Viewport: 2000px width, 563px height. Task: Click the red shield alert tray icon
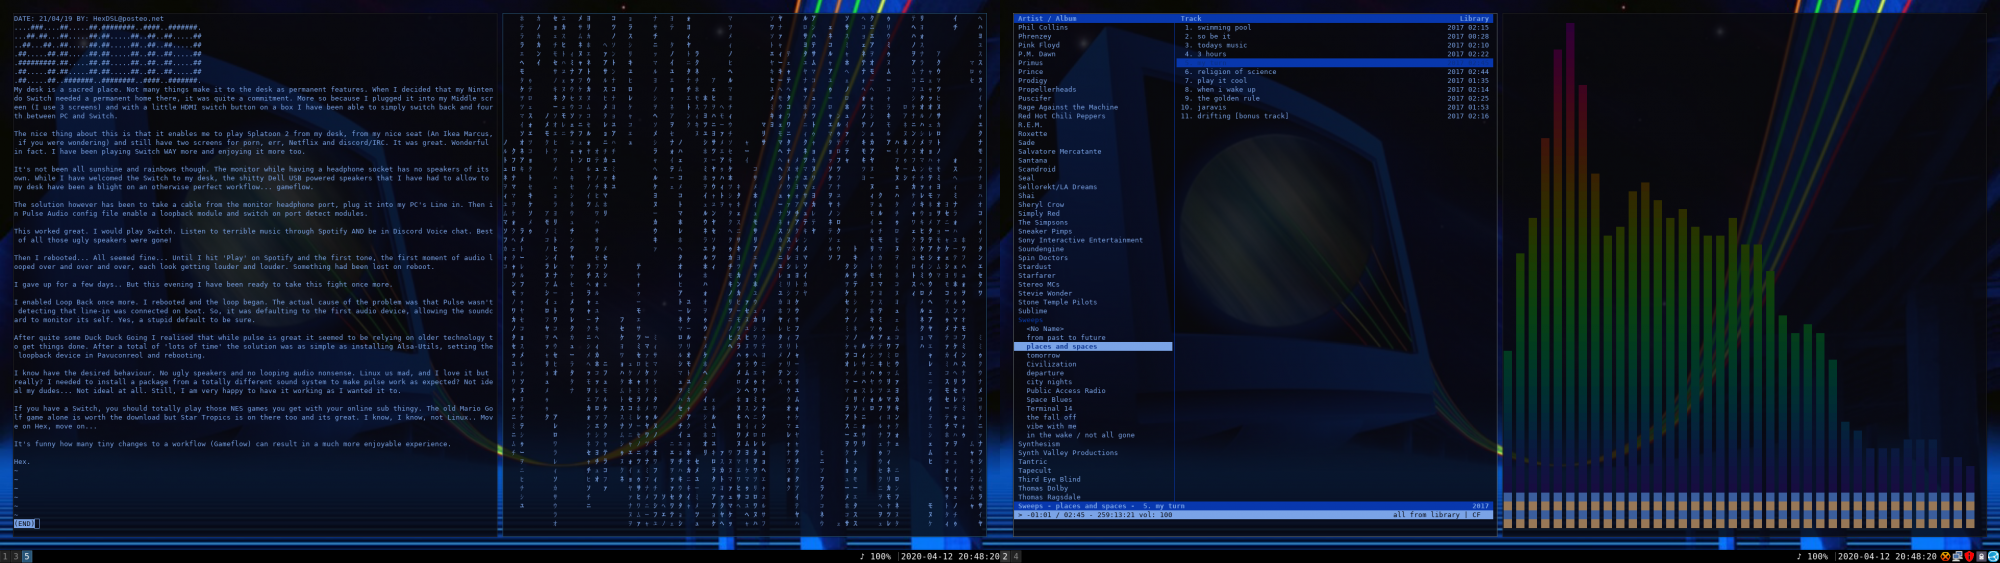click(1969, 556)
